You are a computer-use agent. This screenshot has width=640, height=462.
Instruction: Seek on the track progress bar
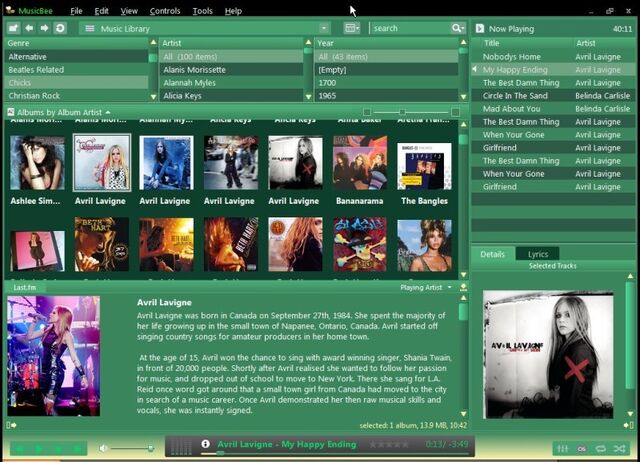click(x=336, y=453)
